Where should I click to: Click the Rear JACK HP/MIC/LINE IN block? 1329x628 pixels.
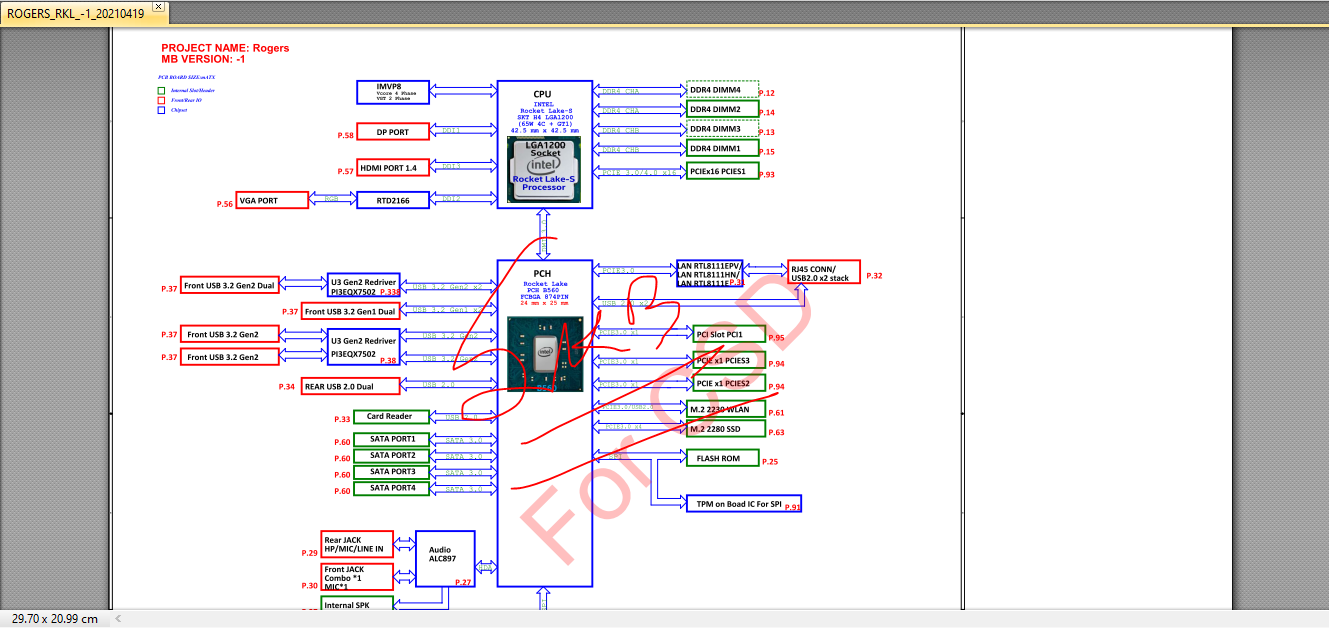(x=357, y=545)
